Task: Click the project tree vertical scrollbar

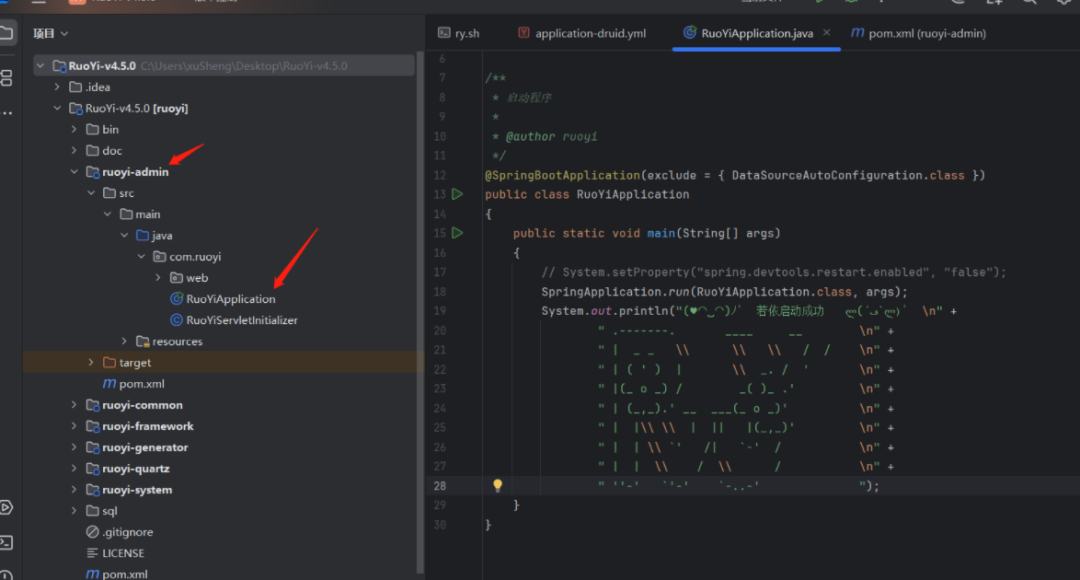Action: coord(419,310)
